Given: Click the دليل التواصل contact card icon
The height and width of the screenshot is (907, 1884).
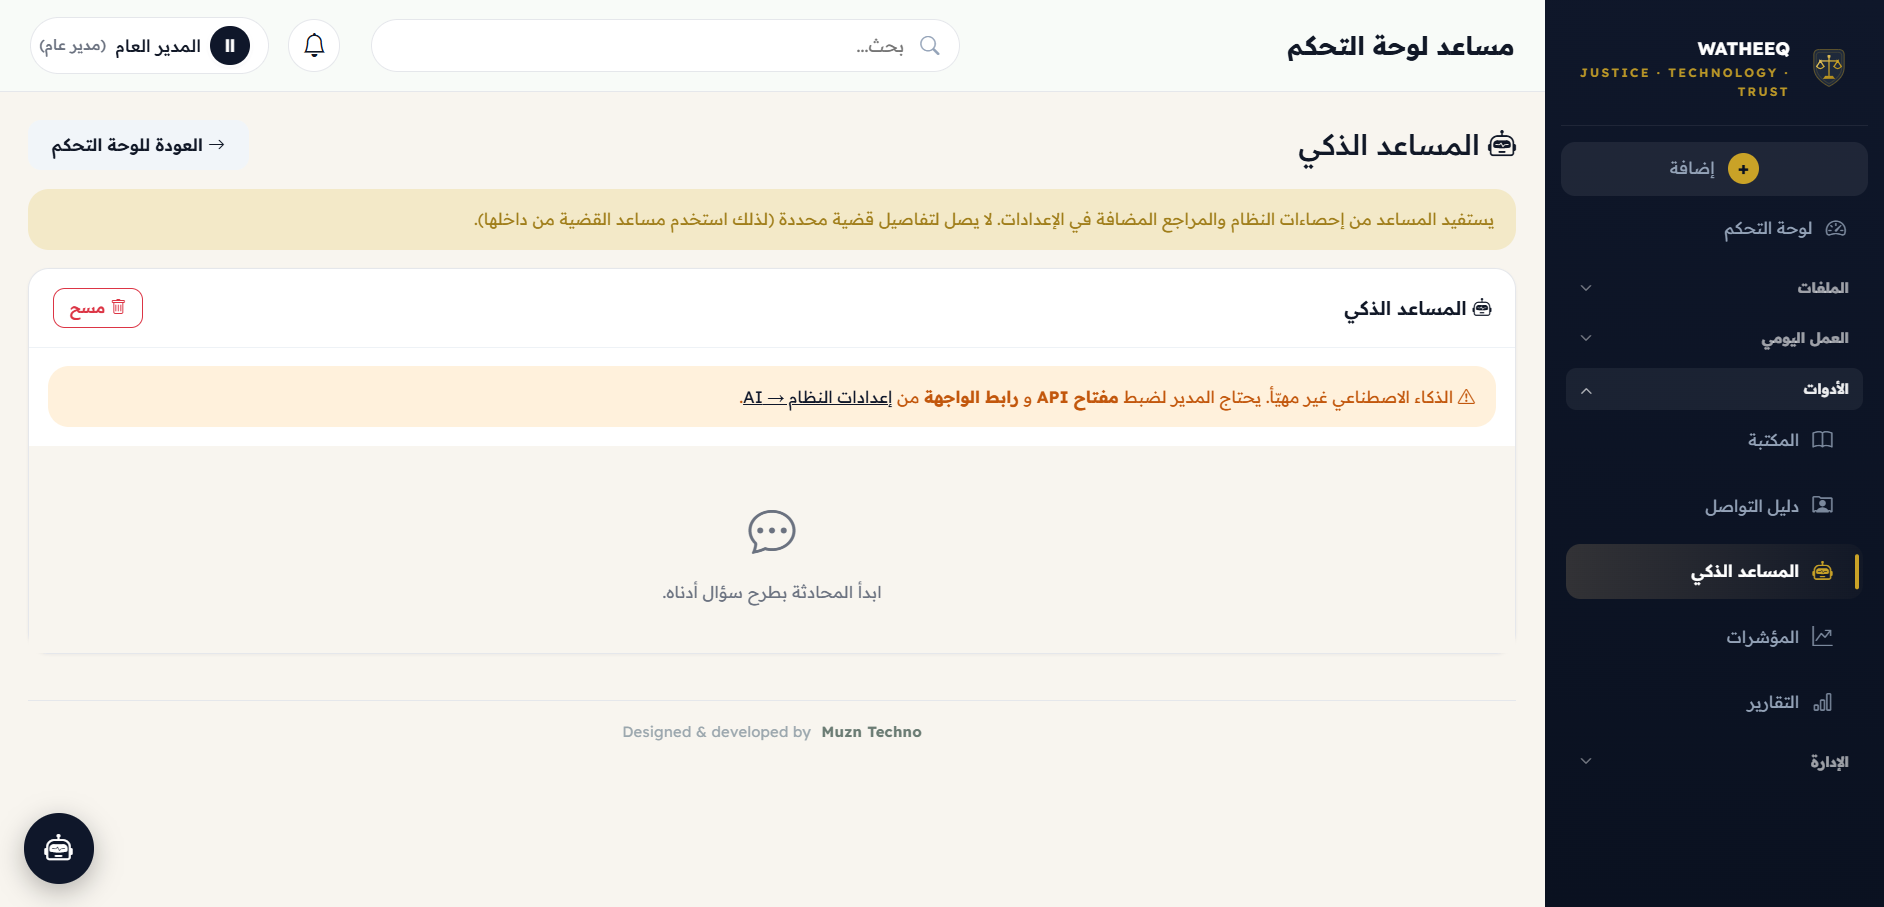Looking at the screenshot, I should 1822,505.
